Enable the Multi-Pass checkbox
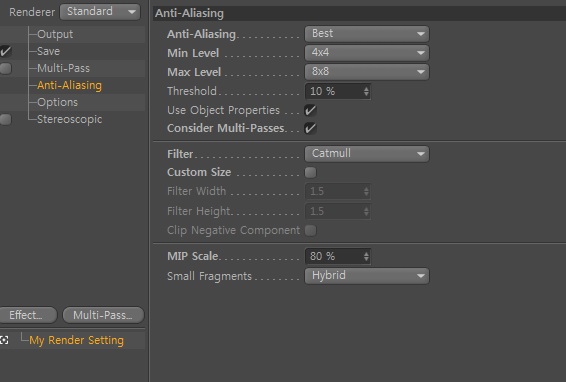The height and width of the screenshot is (382, 566). (5, 68)
